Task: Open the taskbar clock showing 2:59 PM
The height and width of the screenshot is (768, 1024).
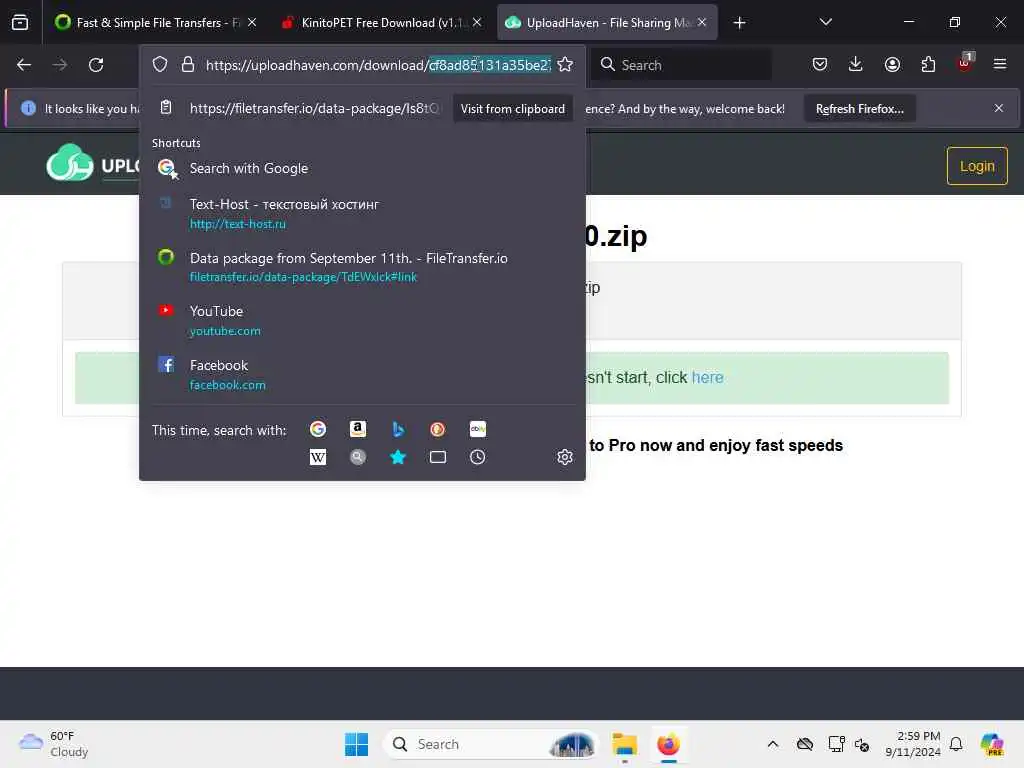Action: click(912, 744)
